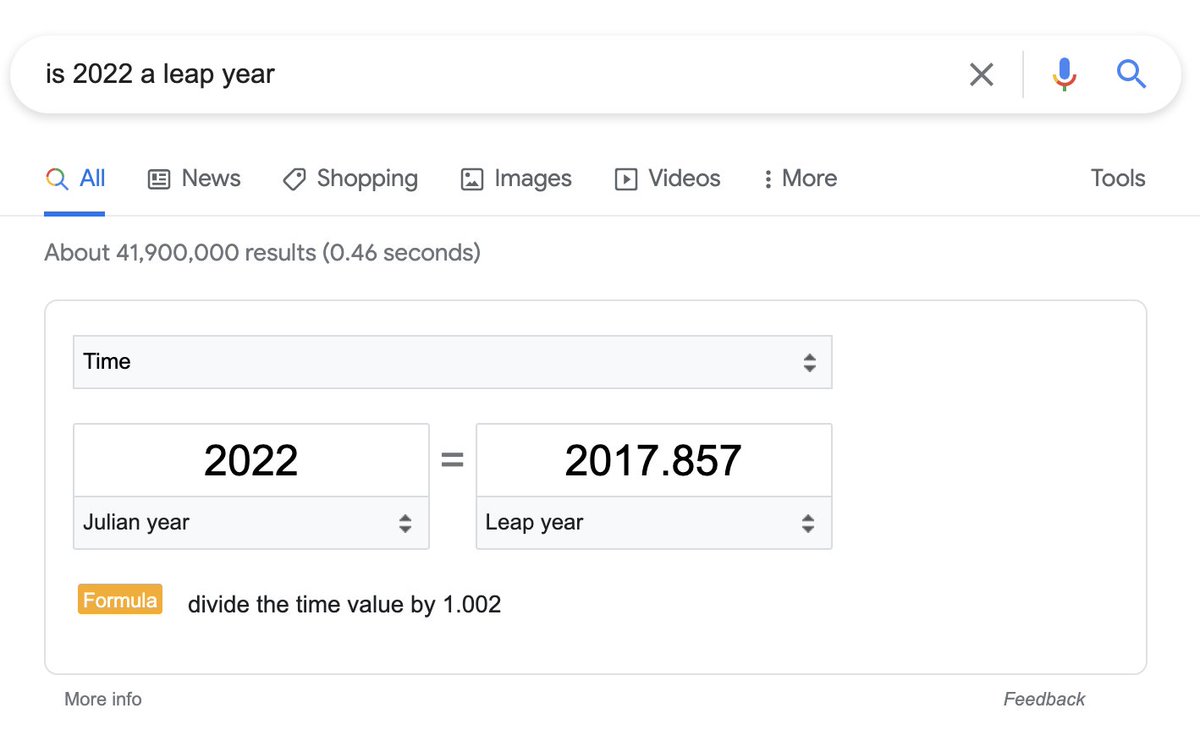Open the Julian year unit dropdown
This screenshot has width=1200, height=741.
(251, 523)
